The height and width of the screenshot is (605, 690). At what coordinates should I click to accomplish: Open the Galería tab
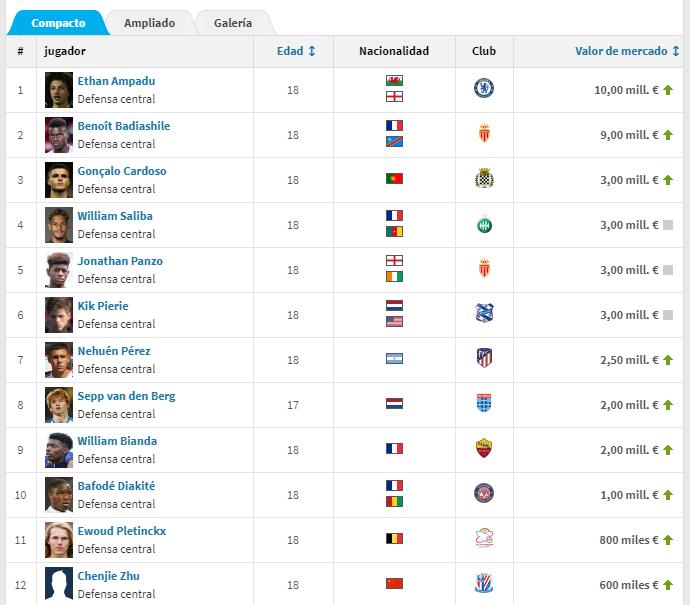click(x=232, y=23)
